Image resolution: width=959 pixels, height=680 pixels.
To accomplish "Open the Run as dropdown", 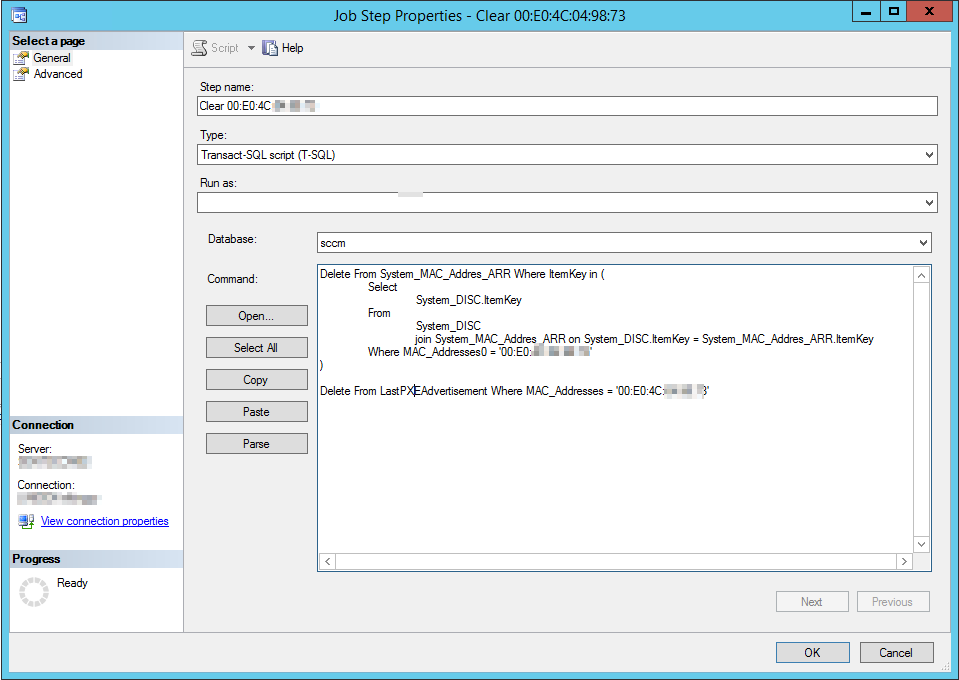I will click(x=928, y=202).
